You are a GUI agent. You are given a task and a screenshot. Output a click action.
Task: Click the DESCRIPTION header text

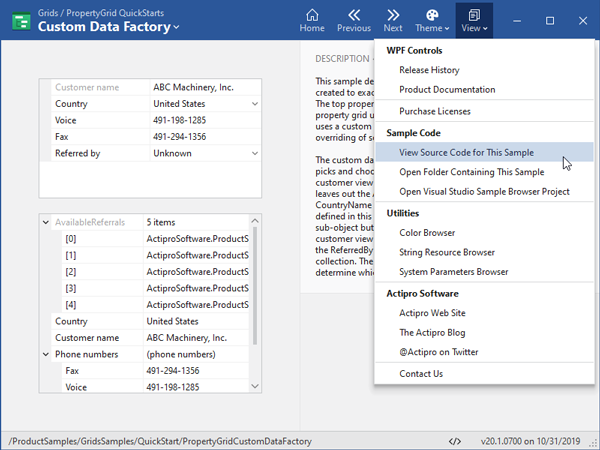pos(342,59)
